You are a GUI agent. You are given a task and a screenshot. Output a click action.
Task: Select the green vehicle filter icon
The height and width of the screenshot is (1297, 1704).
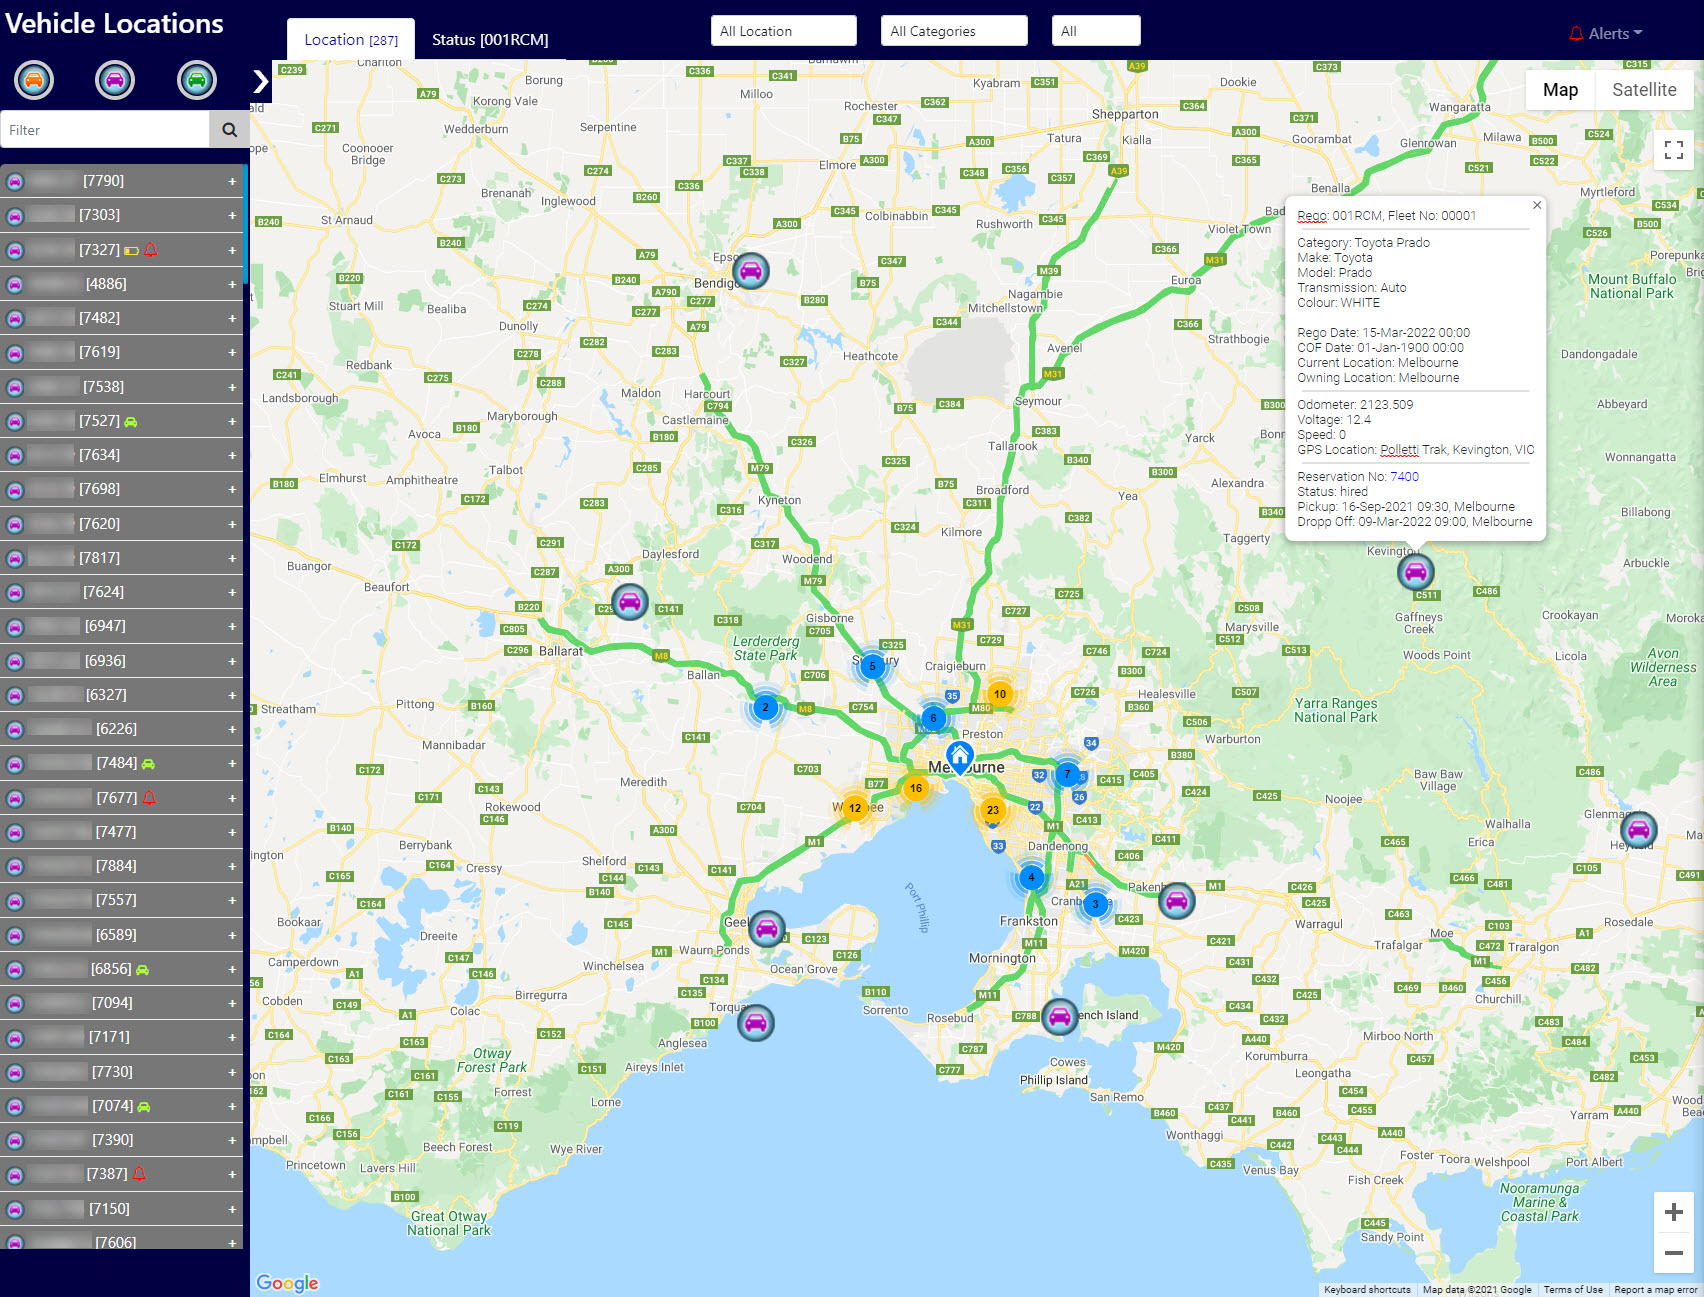196,80
